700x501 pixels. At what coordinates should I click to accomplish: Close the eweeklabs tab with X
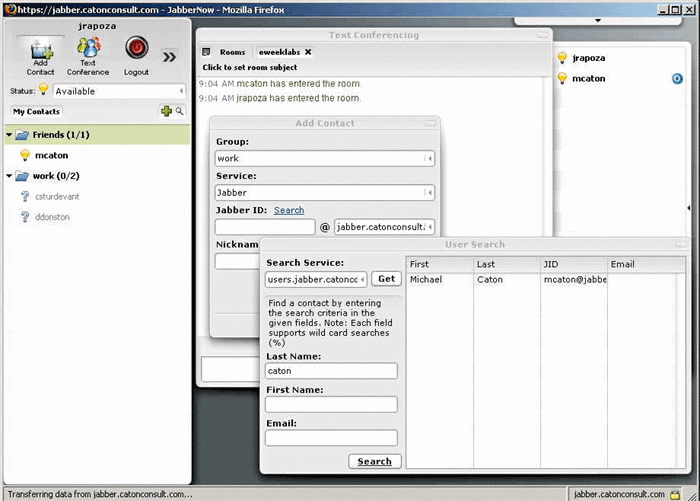pos(308,52)
